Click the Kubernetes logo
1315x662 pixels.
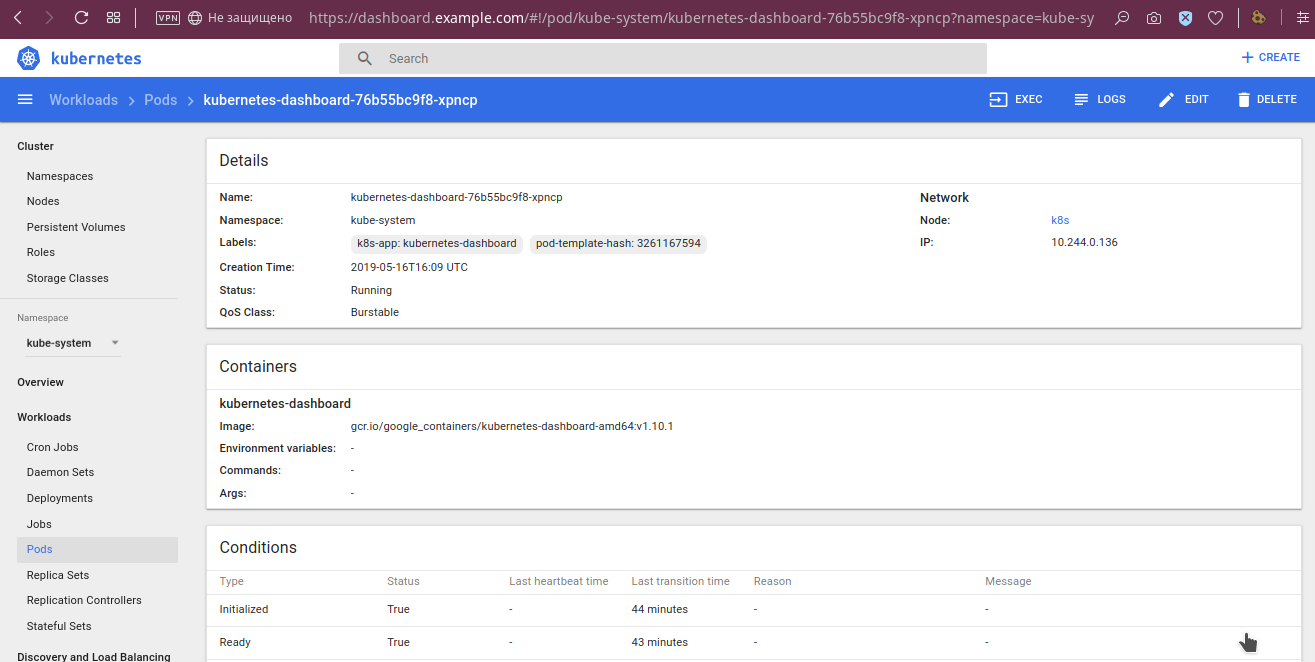pos(28,58)
